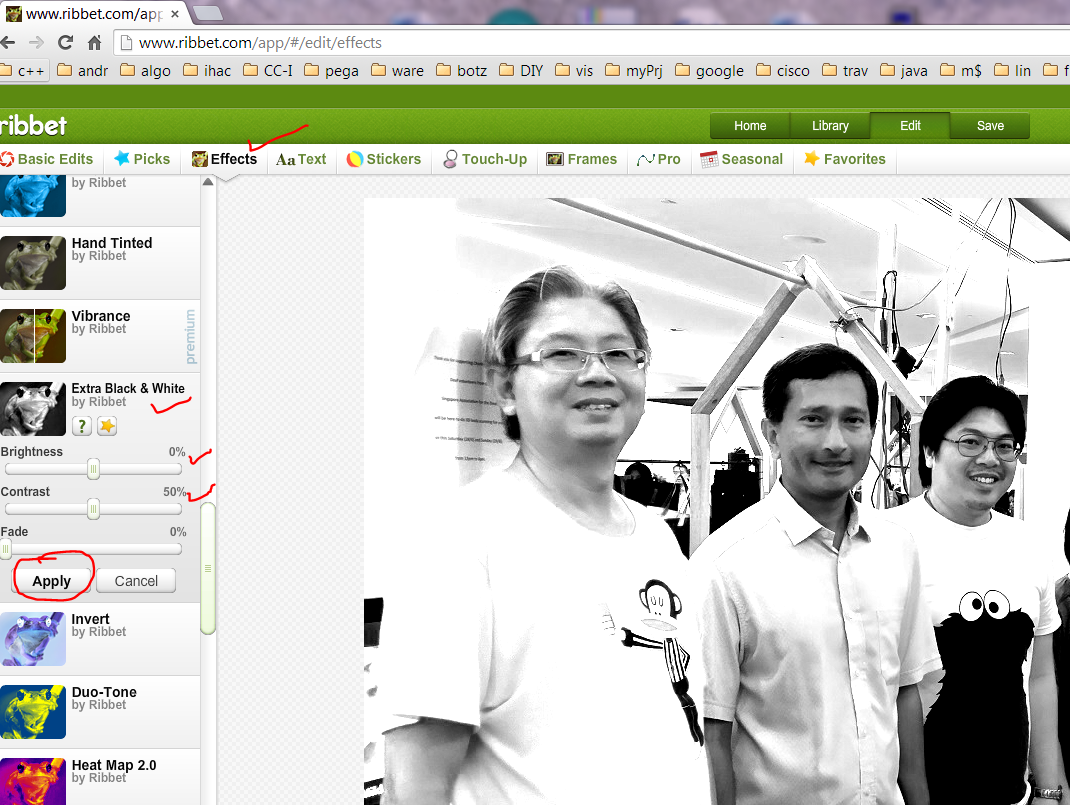Open the botz bookmarks folder
This screenshot has width=1070, height=805.
click(x=461, y=71)
